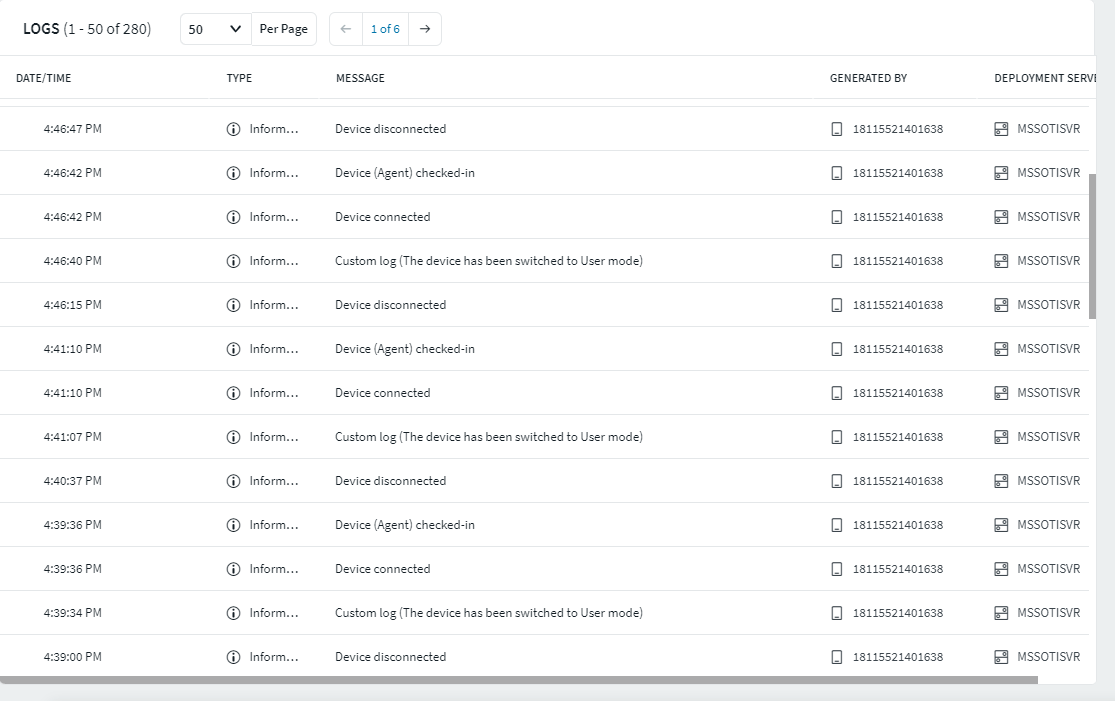Click the horizontal scrollbar at the bottom
Viewport: 1115px width, 701px height.
518,680
